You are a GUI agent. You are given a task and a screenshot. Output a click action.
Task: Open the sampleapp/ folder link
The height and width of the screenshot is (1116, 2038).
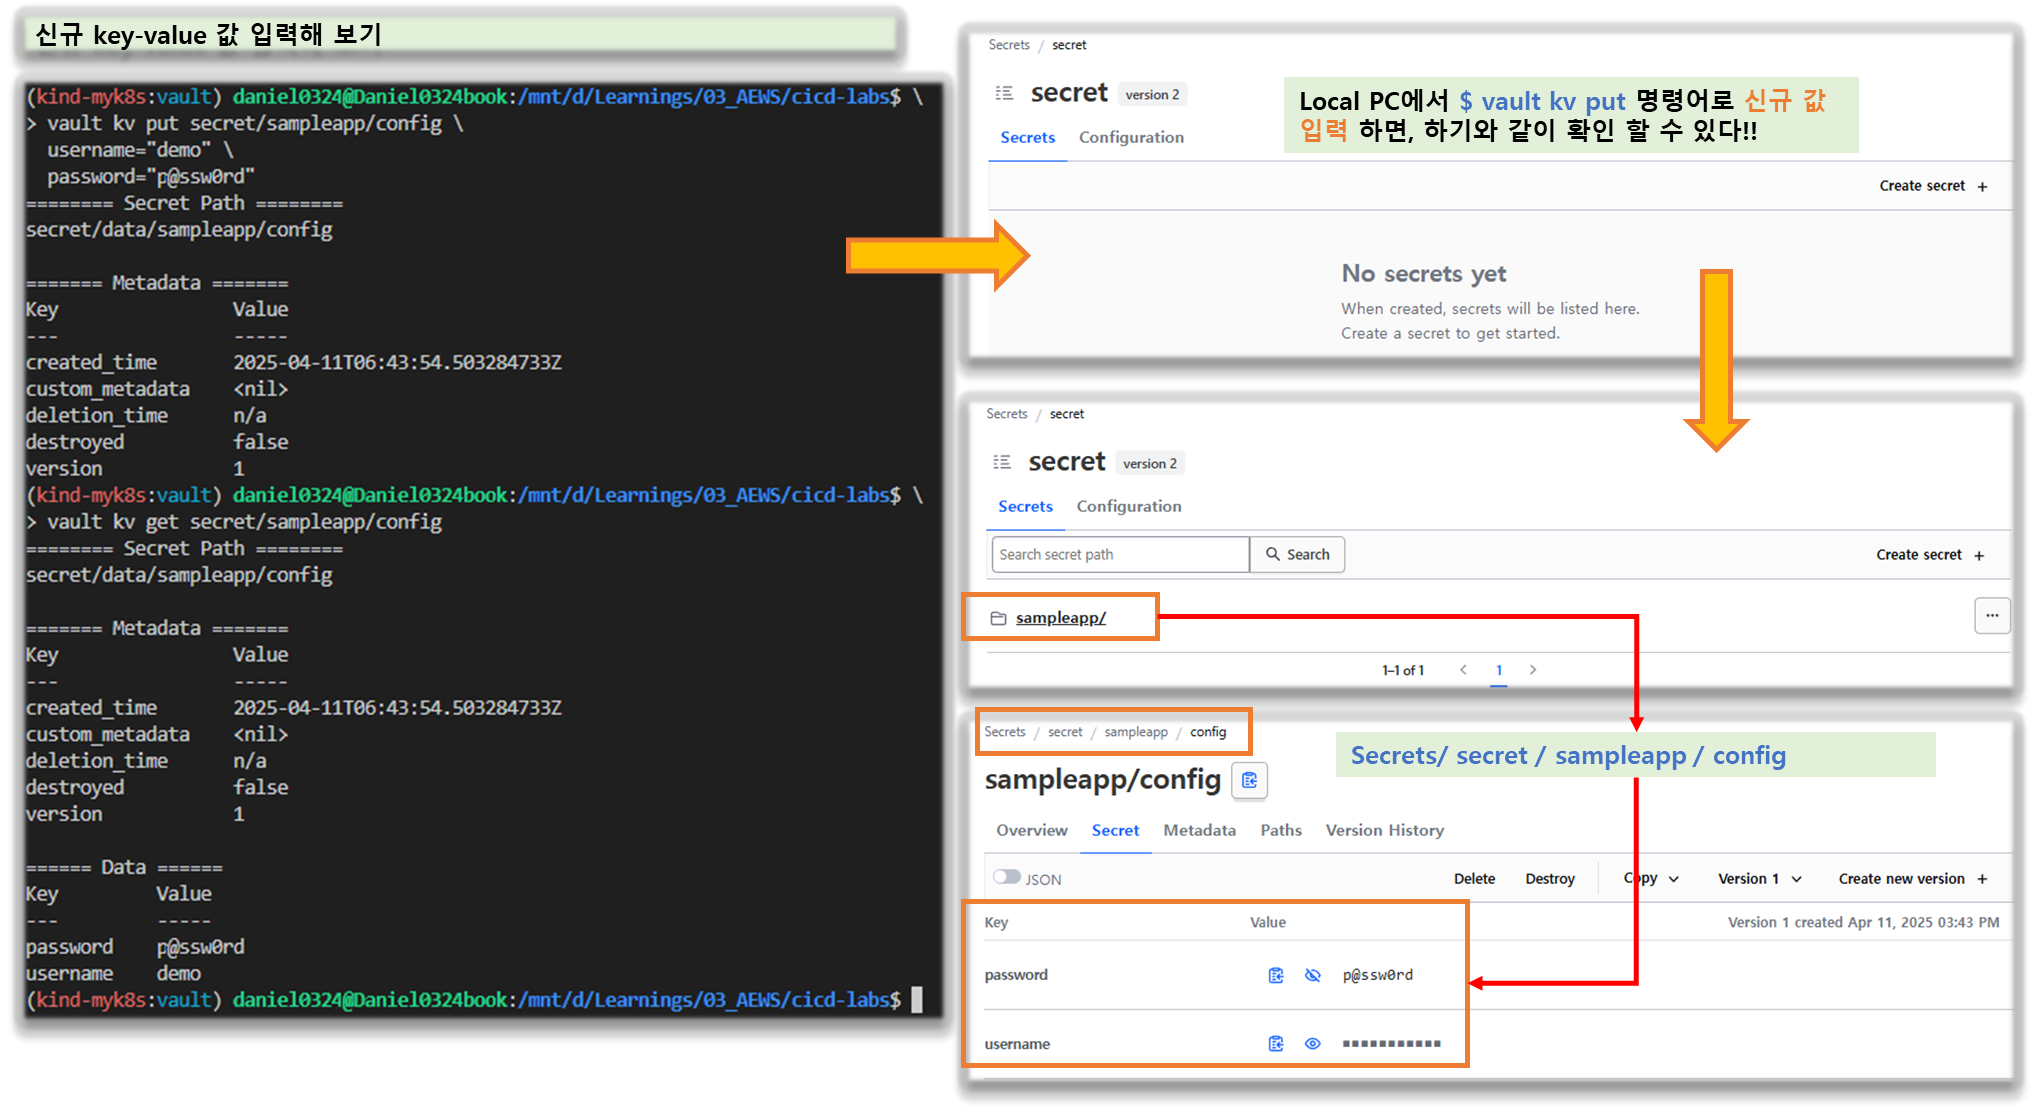coord(1060,618)
